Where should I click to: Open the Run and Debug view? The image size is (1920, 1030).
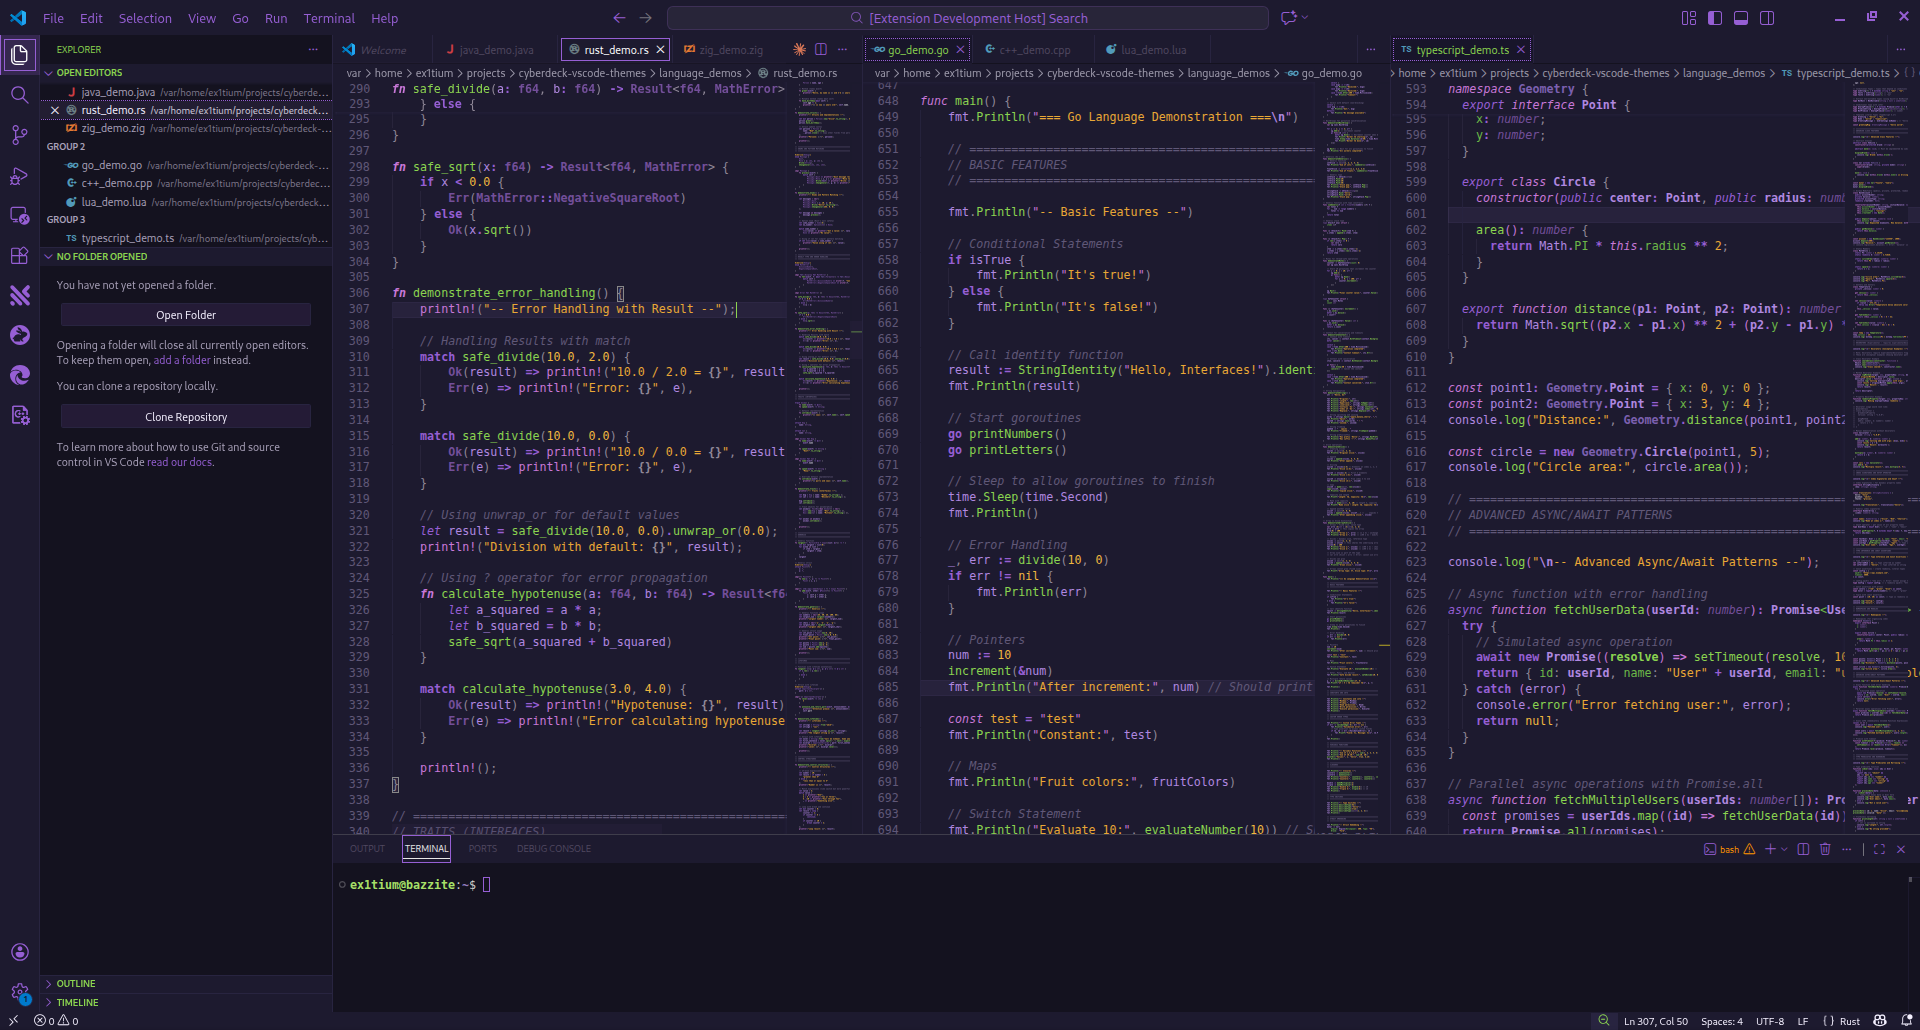(19, 176)
